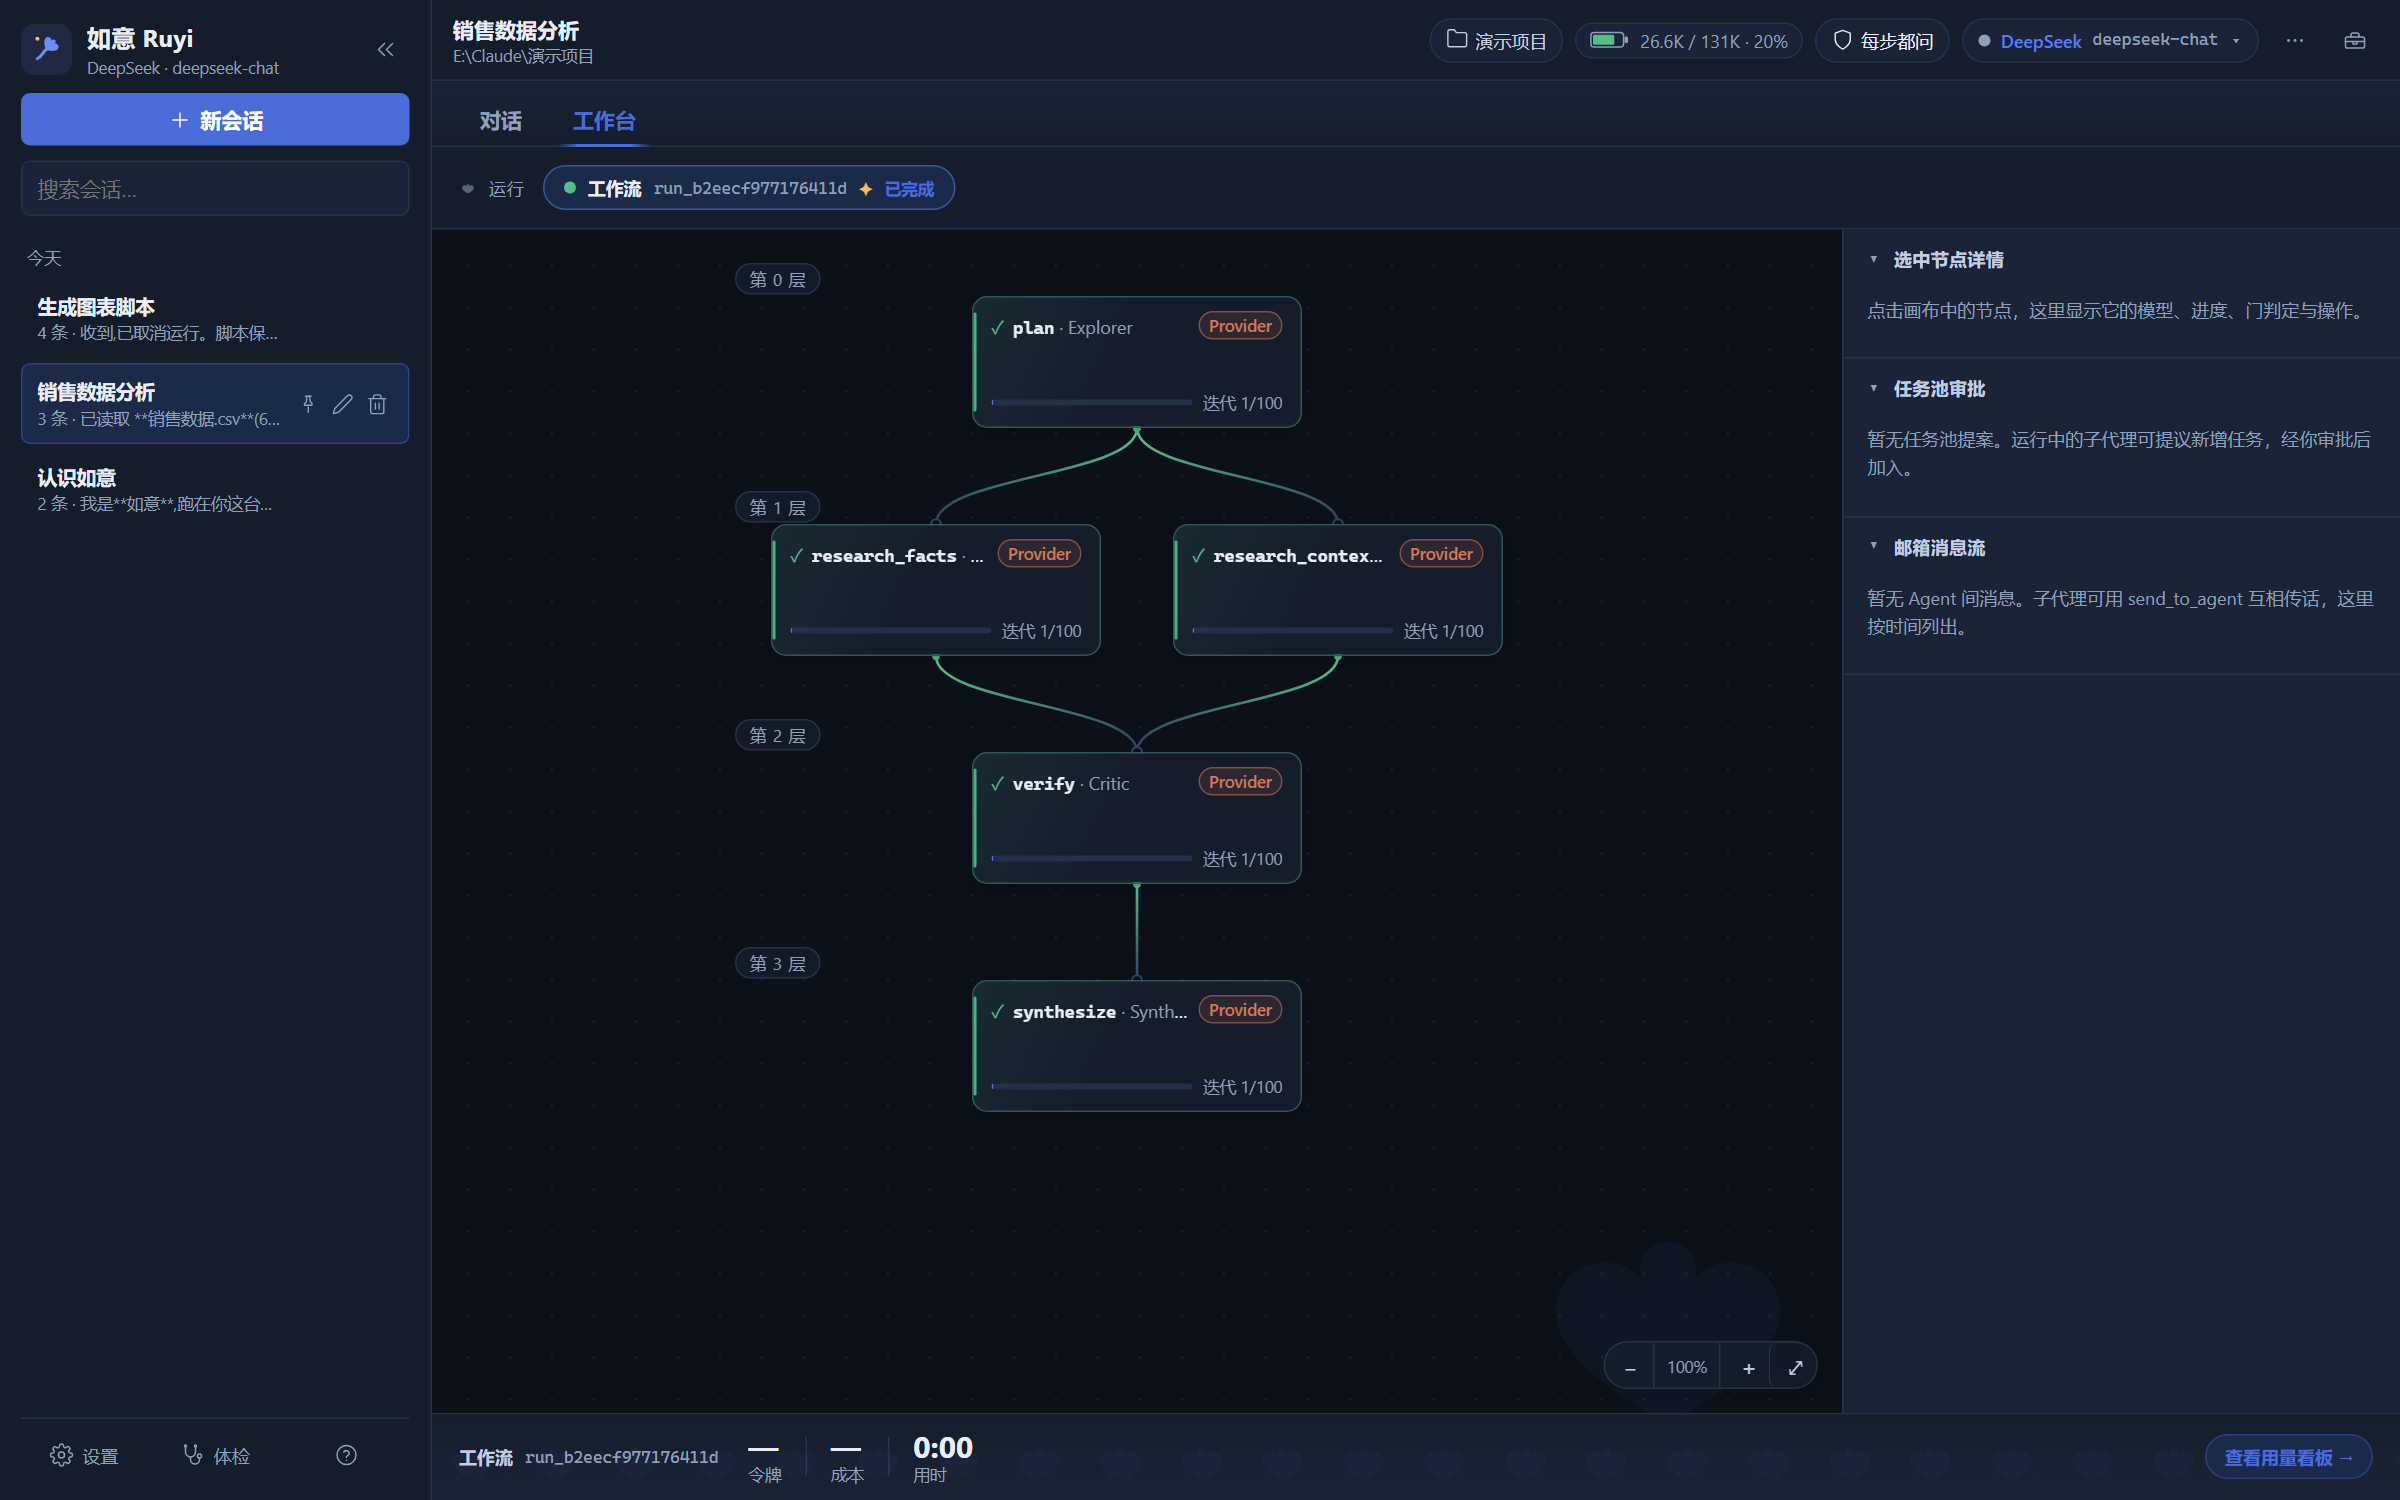Image resolution: width=2400 pixels, height=1500 pixels.
Task: Click the 0:00 用时 timer
Action: (x=942, y=1458)
